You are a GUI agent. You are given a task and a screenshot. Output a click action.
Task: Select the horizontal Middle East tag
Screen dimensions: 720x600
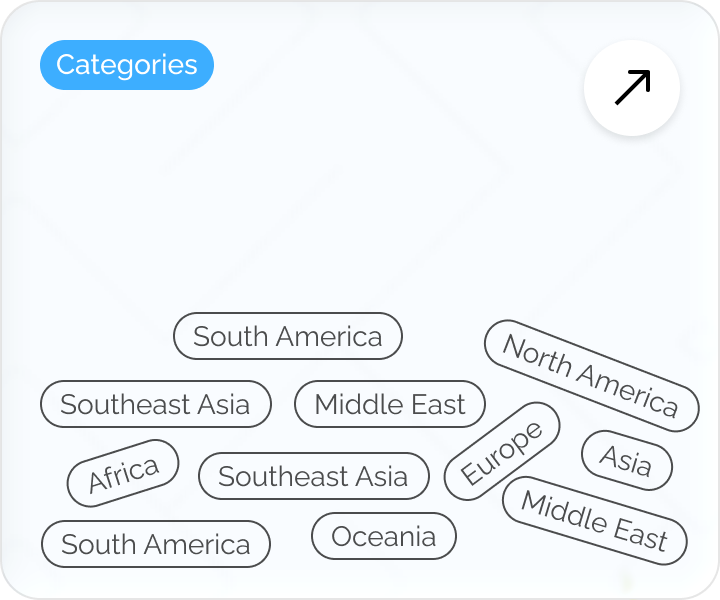click(x=390, y=404)
